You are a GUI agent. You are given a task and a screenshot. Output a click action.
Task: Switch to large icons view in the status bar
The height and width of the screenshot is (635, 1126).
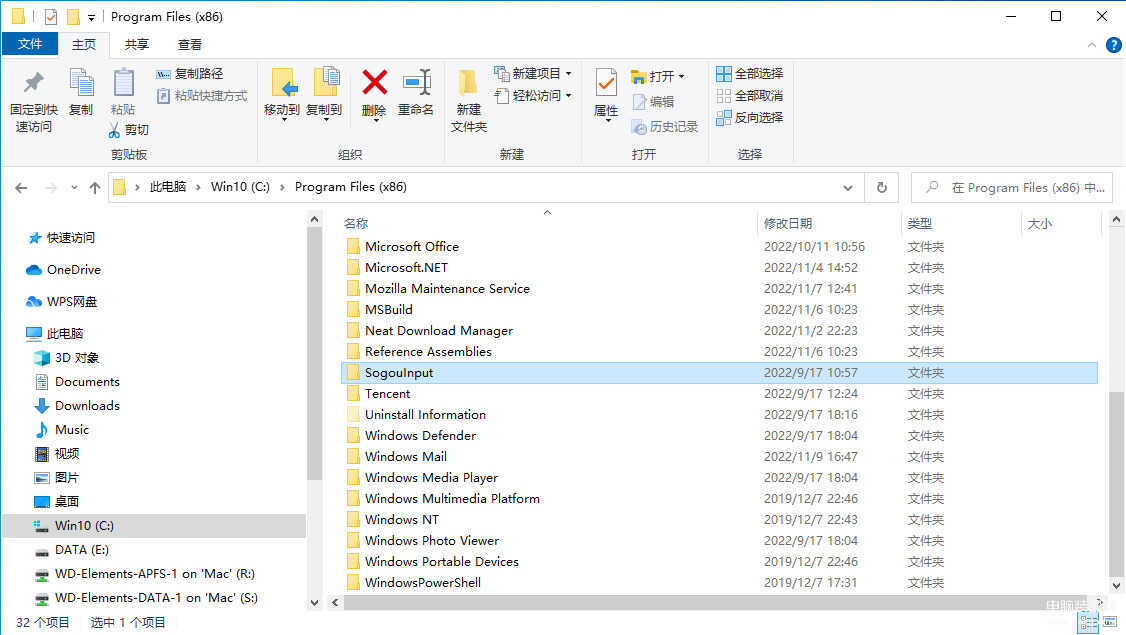coord(1109,622)
